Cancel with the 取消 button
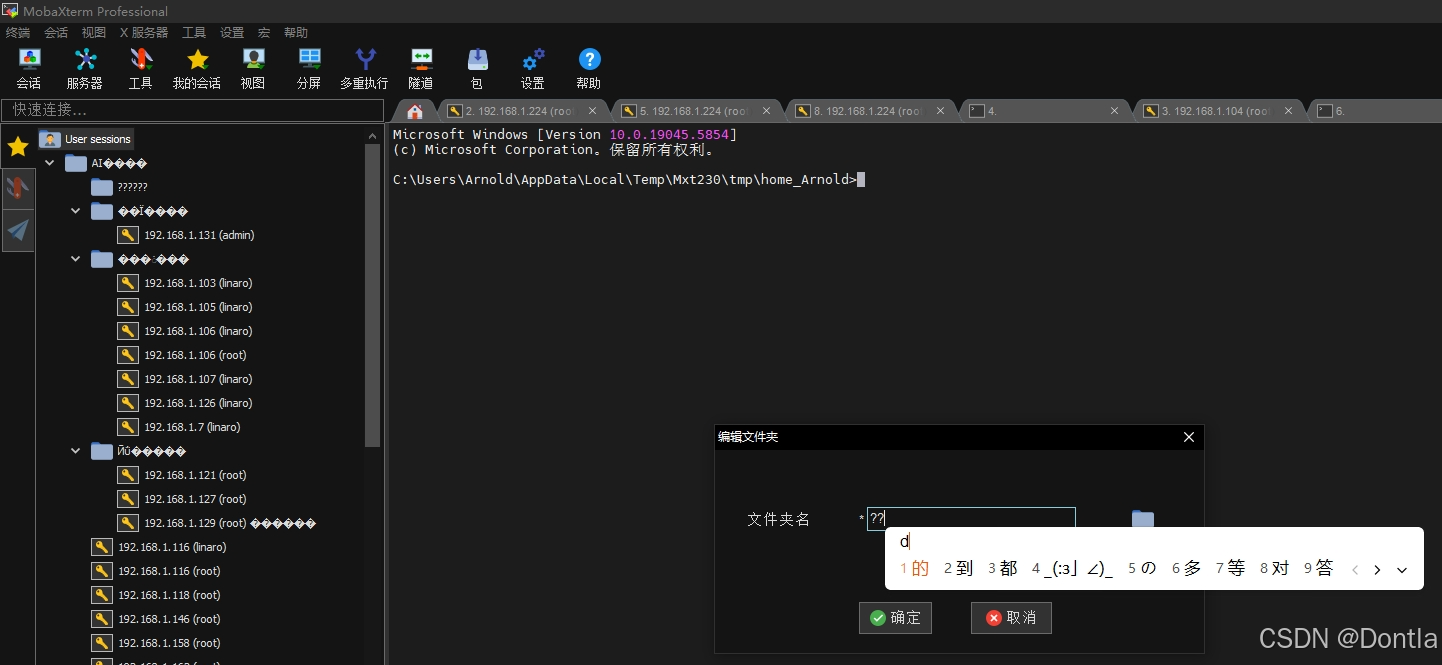1442x665 pixels. pyautogui.click(x=1011, y=618)
